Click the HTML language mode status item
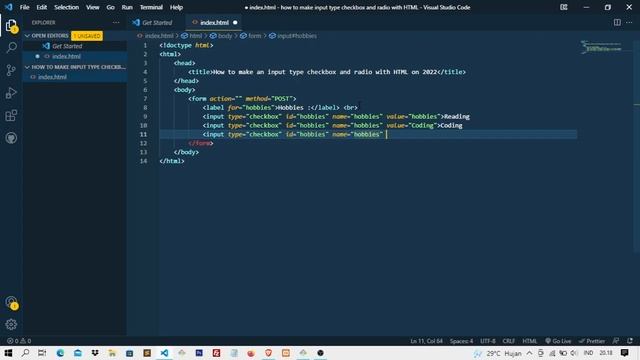This screenshot has width=640, height=360. [x=530, y=341]
